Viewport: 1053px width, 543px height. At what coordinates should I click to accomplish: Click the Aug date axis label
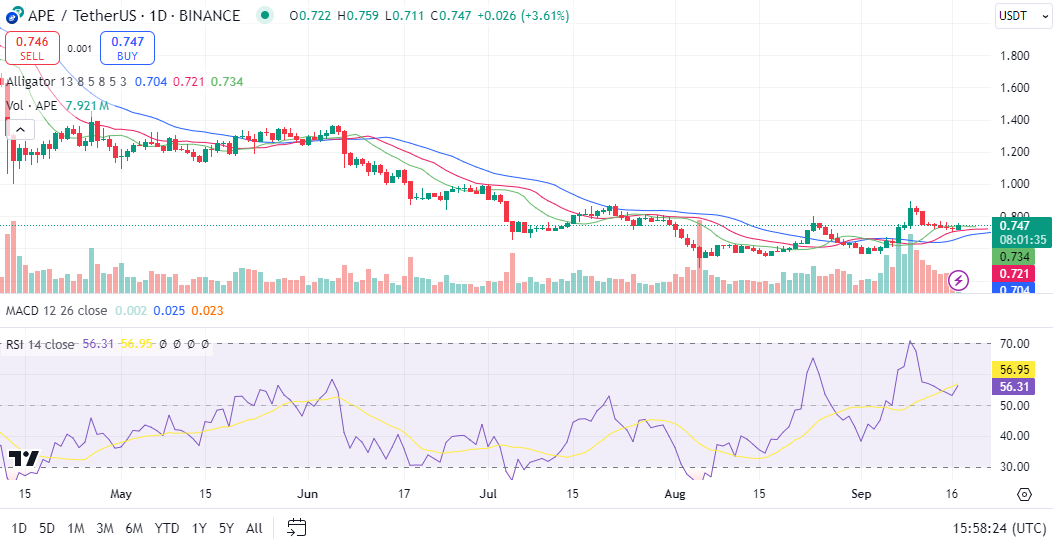pyautogui.click(x=675, y=495)
